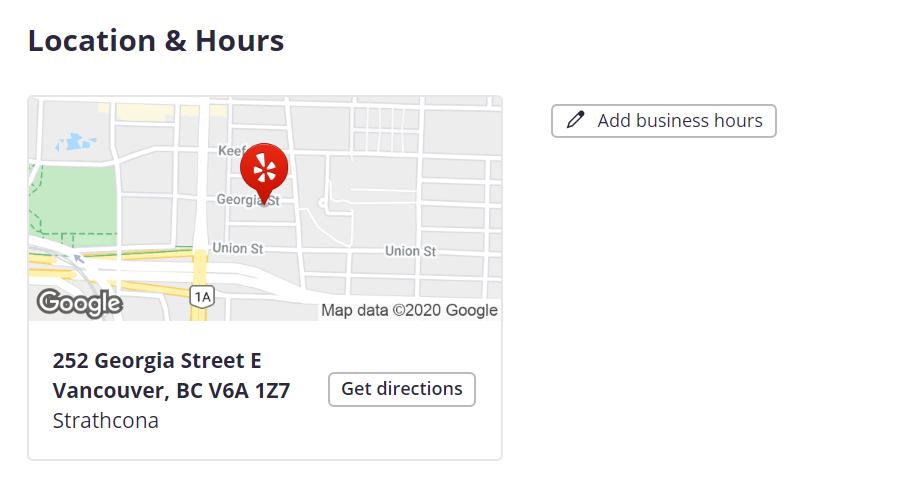Click the Vancouver, BC V6A 1Z7 text

pyautogui.click(x=171, y=390)
